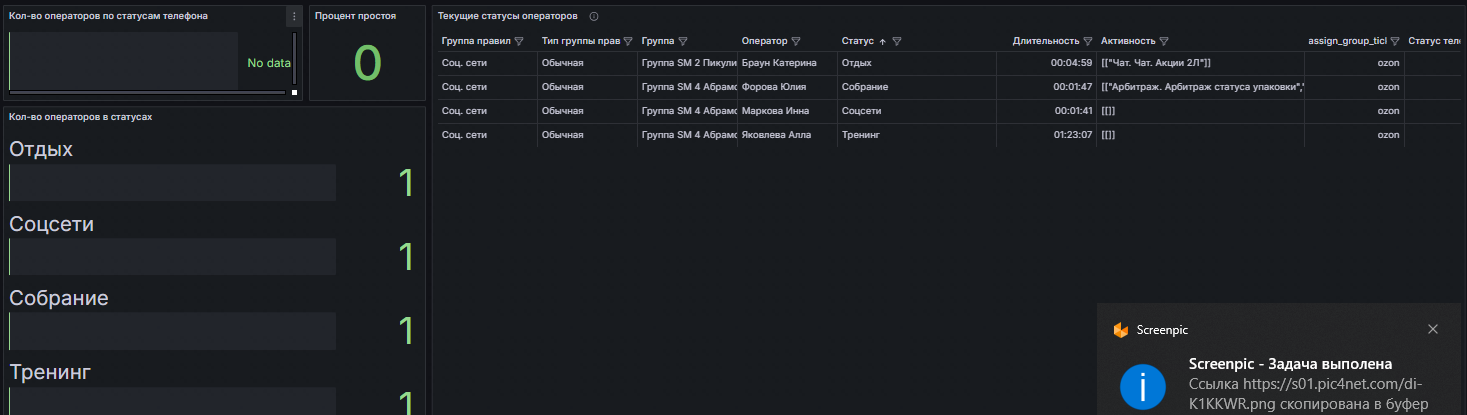The height and width of the screenshot is (415, 1467).
Task: Open filter for assign_group_ticket column
Action: pyautogui.click(x=1394, y=42)
